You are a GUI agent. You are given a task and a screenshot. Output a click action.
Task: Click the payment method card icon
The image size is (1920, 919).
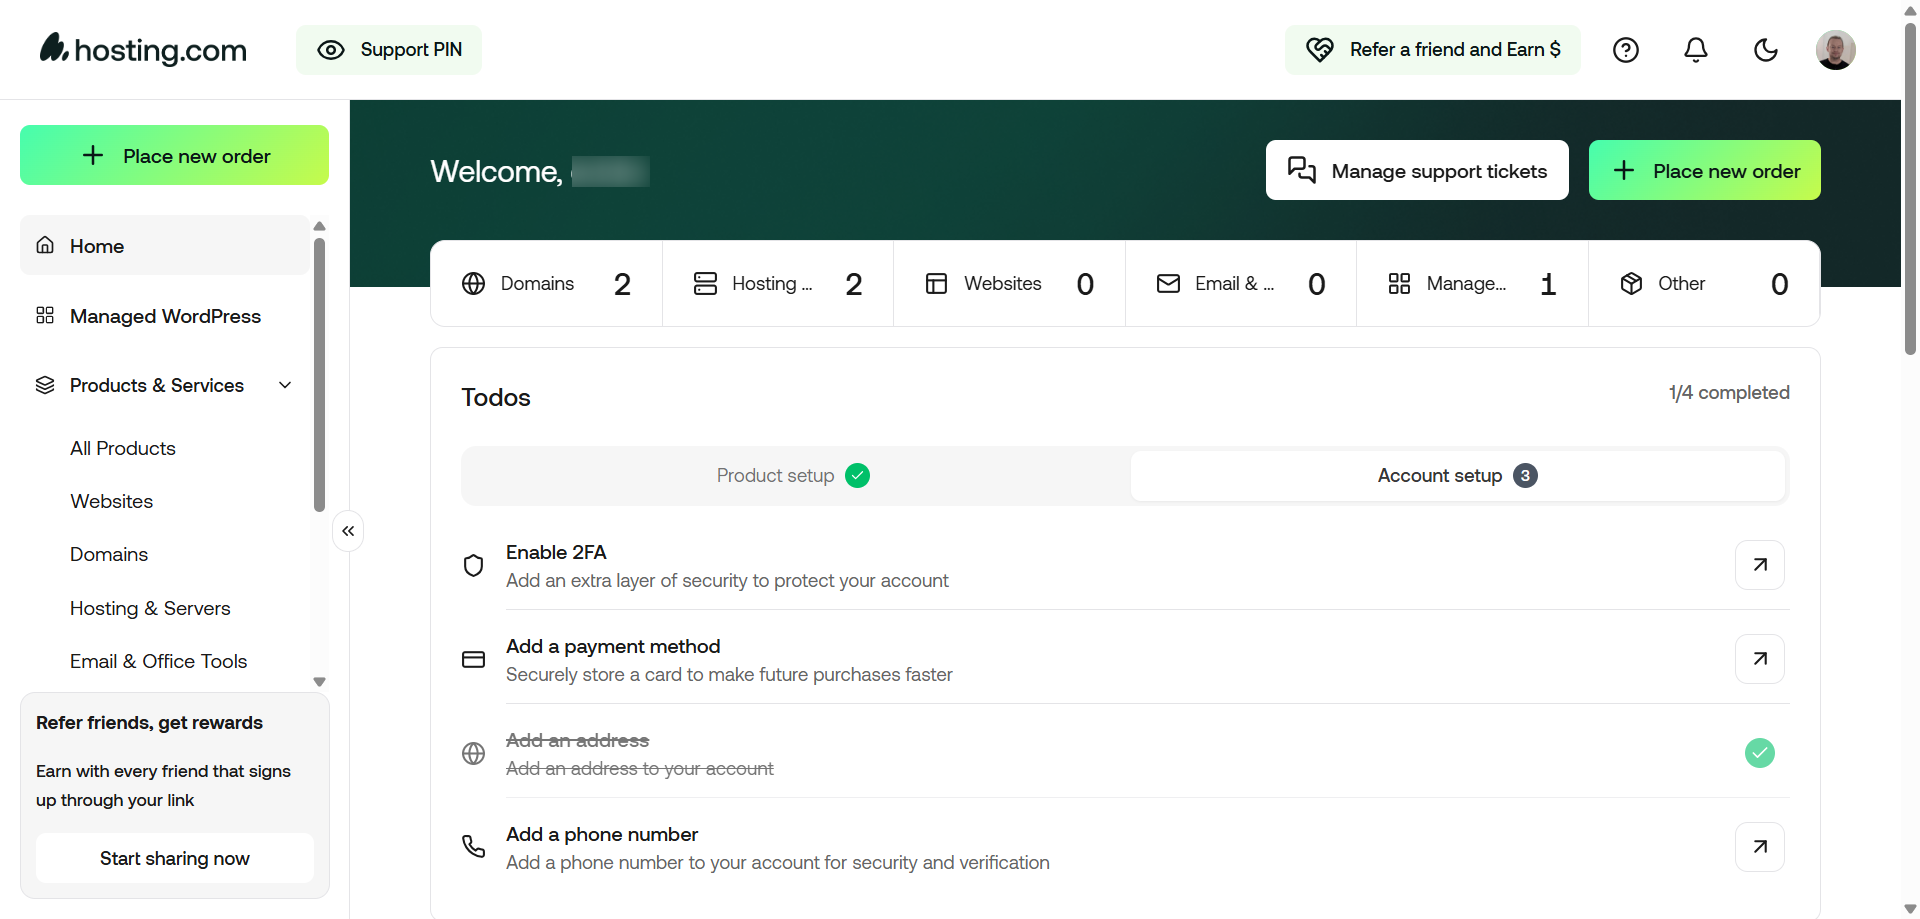click(x=474, y=659)
